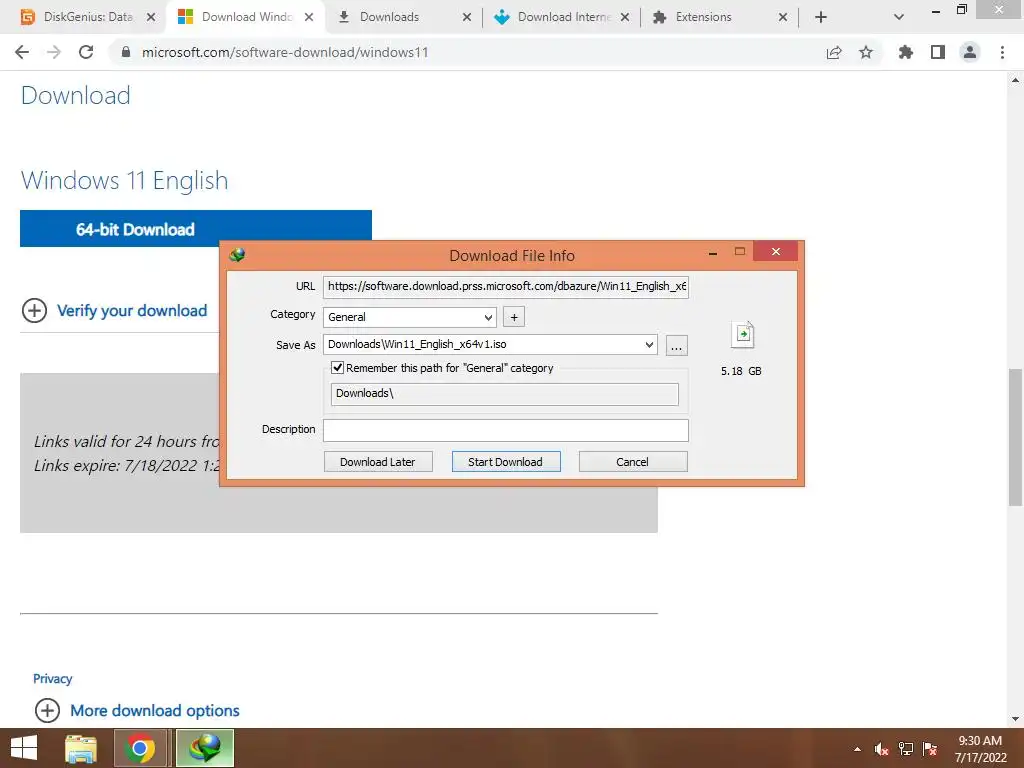Open the tab search chevron

(x=899, y=17)
